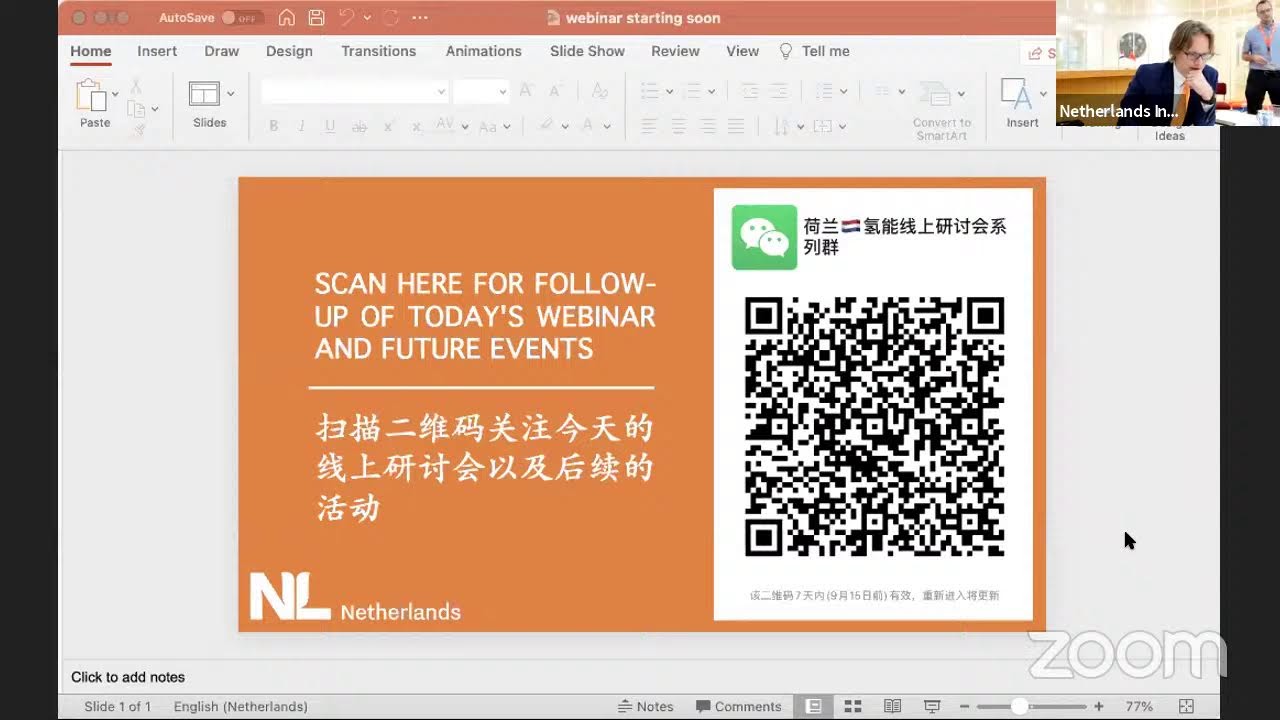
Task: Toggle Italic formatting
Action: point(301,126)
